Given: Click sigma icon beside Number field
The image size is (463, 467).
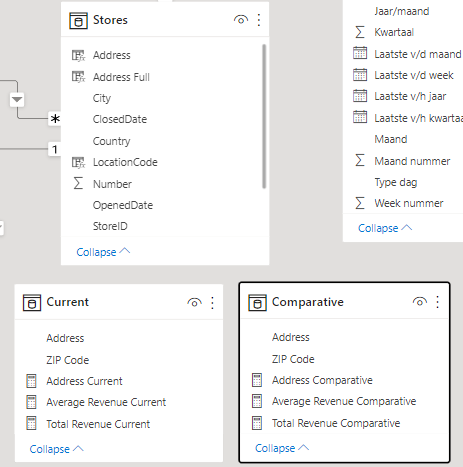Looking at the screenshot, I should point(78,183).
